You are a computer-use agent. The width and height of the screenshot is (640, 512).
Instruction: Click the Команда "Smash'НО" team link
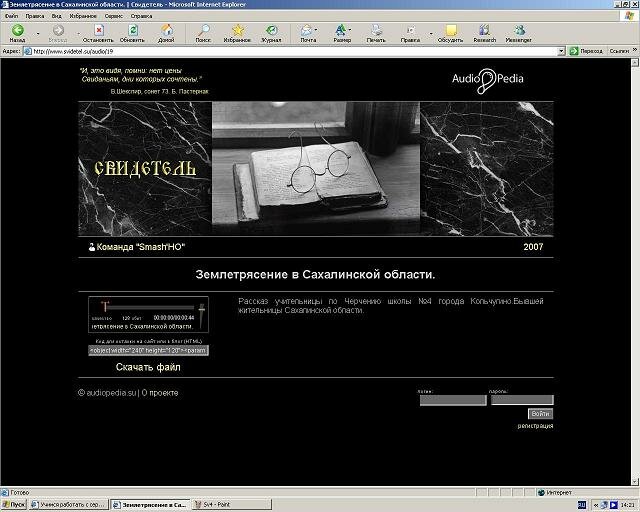click(140, 247)
